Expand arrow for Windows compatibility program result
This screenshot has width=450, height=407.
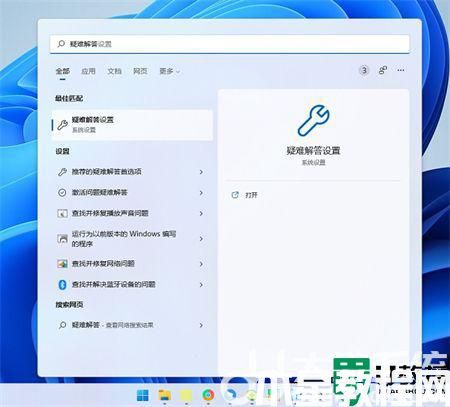[x=201, y=239]
